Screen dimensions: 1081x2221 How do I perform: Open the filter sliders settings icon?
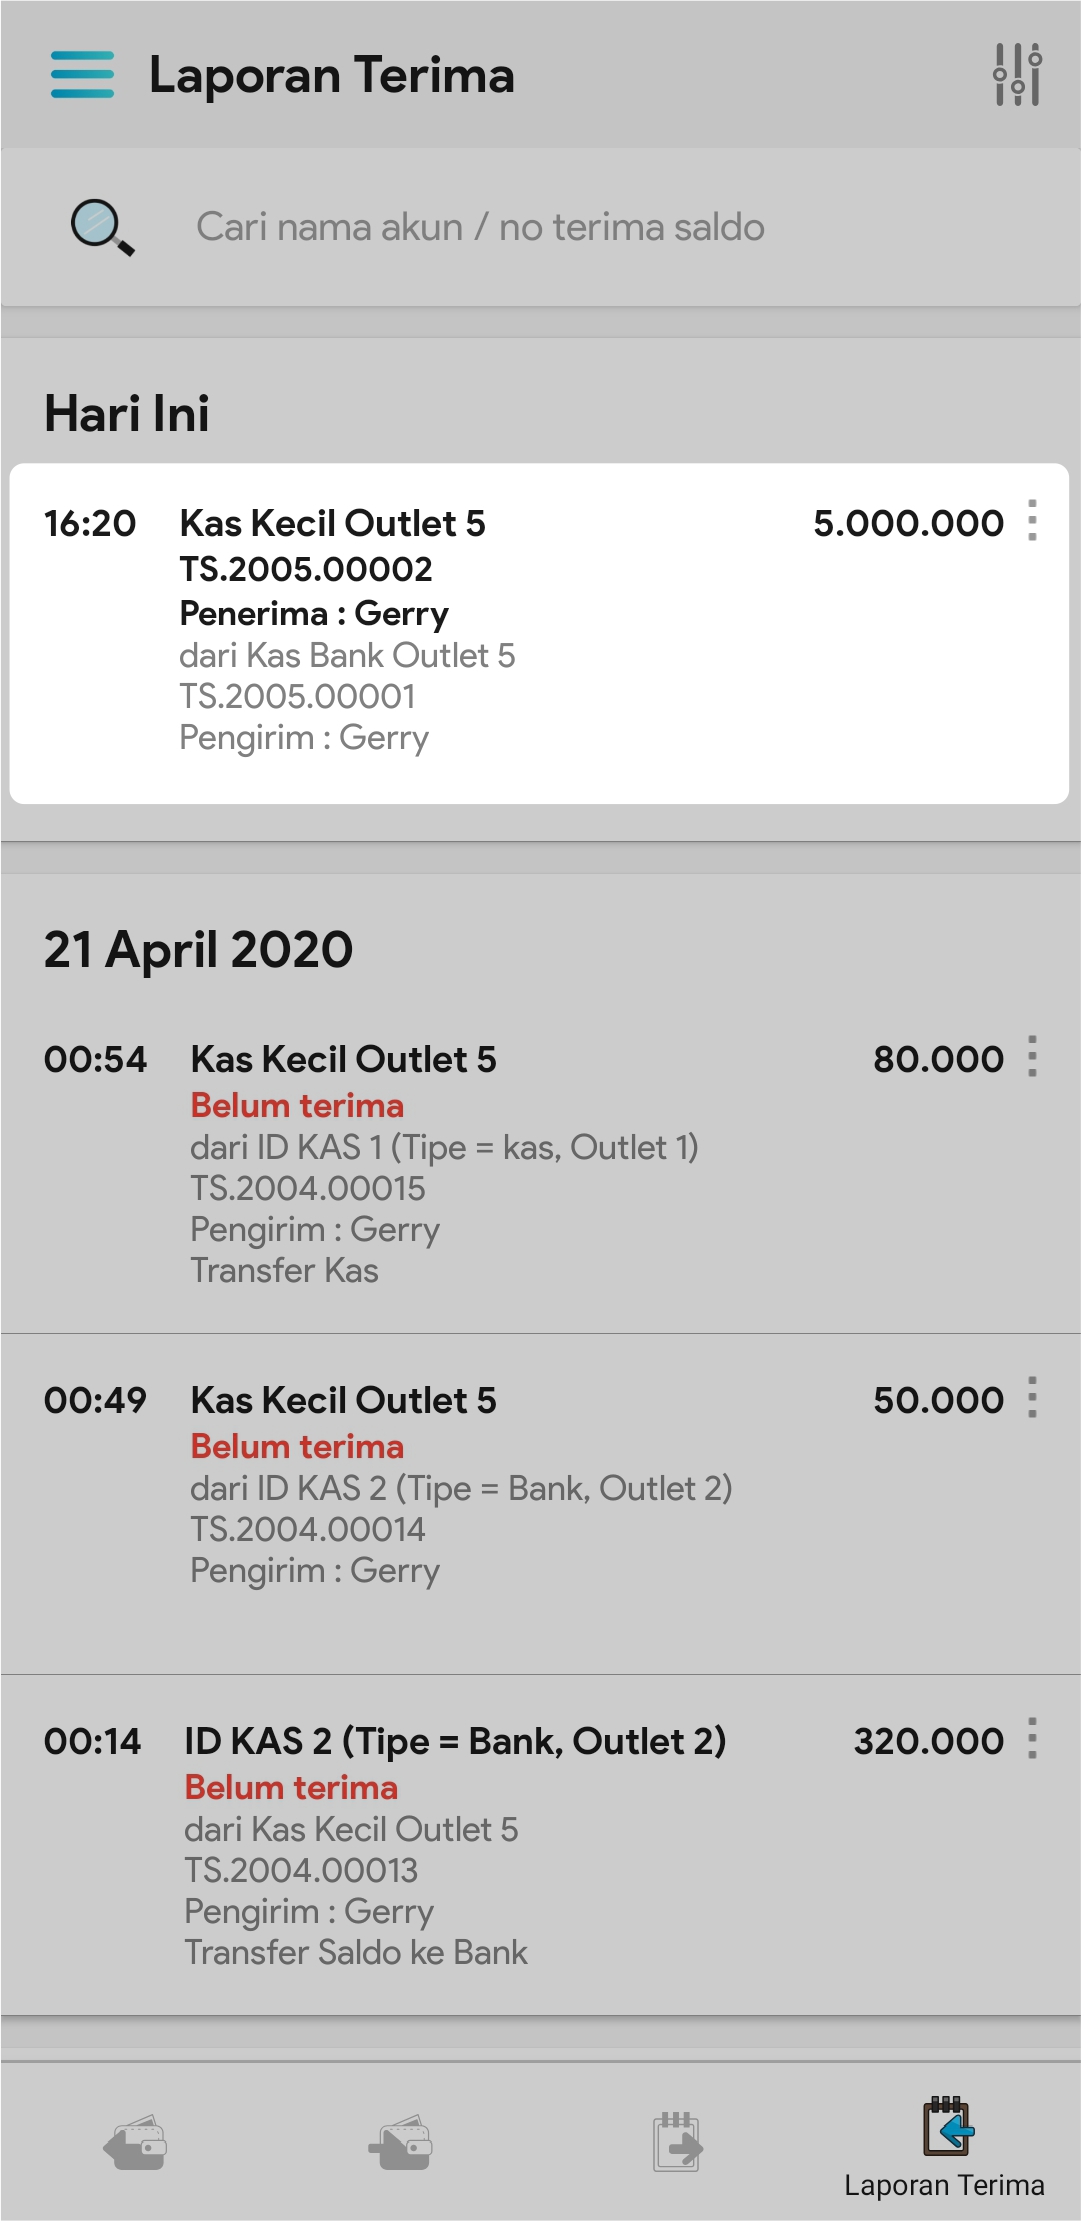[1017, 75]
